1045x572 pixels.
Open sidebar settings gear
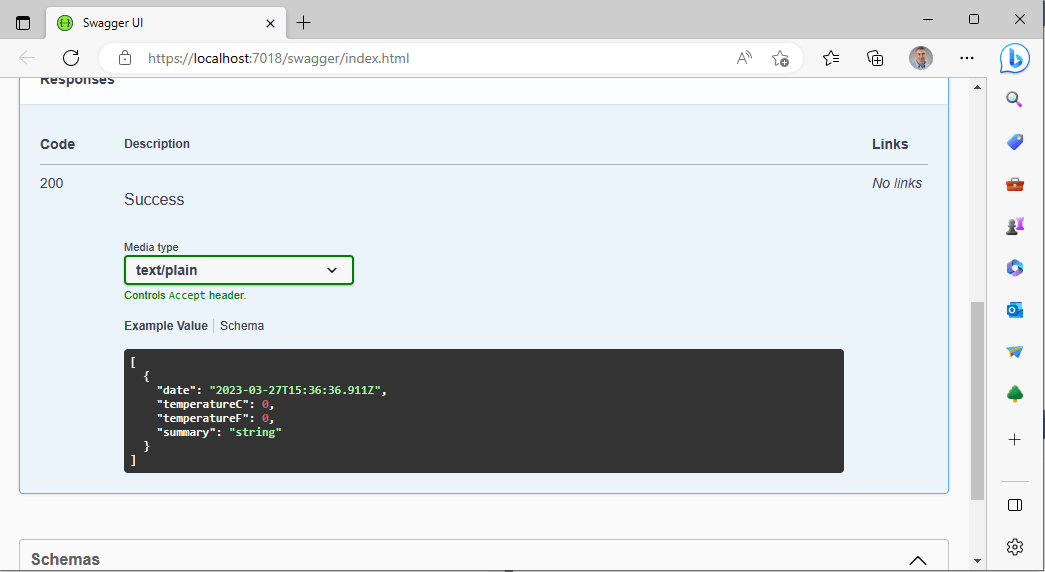1014,547
